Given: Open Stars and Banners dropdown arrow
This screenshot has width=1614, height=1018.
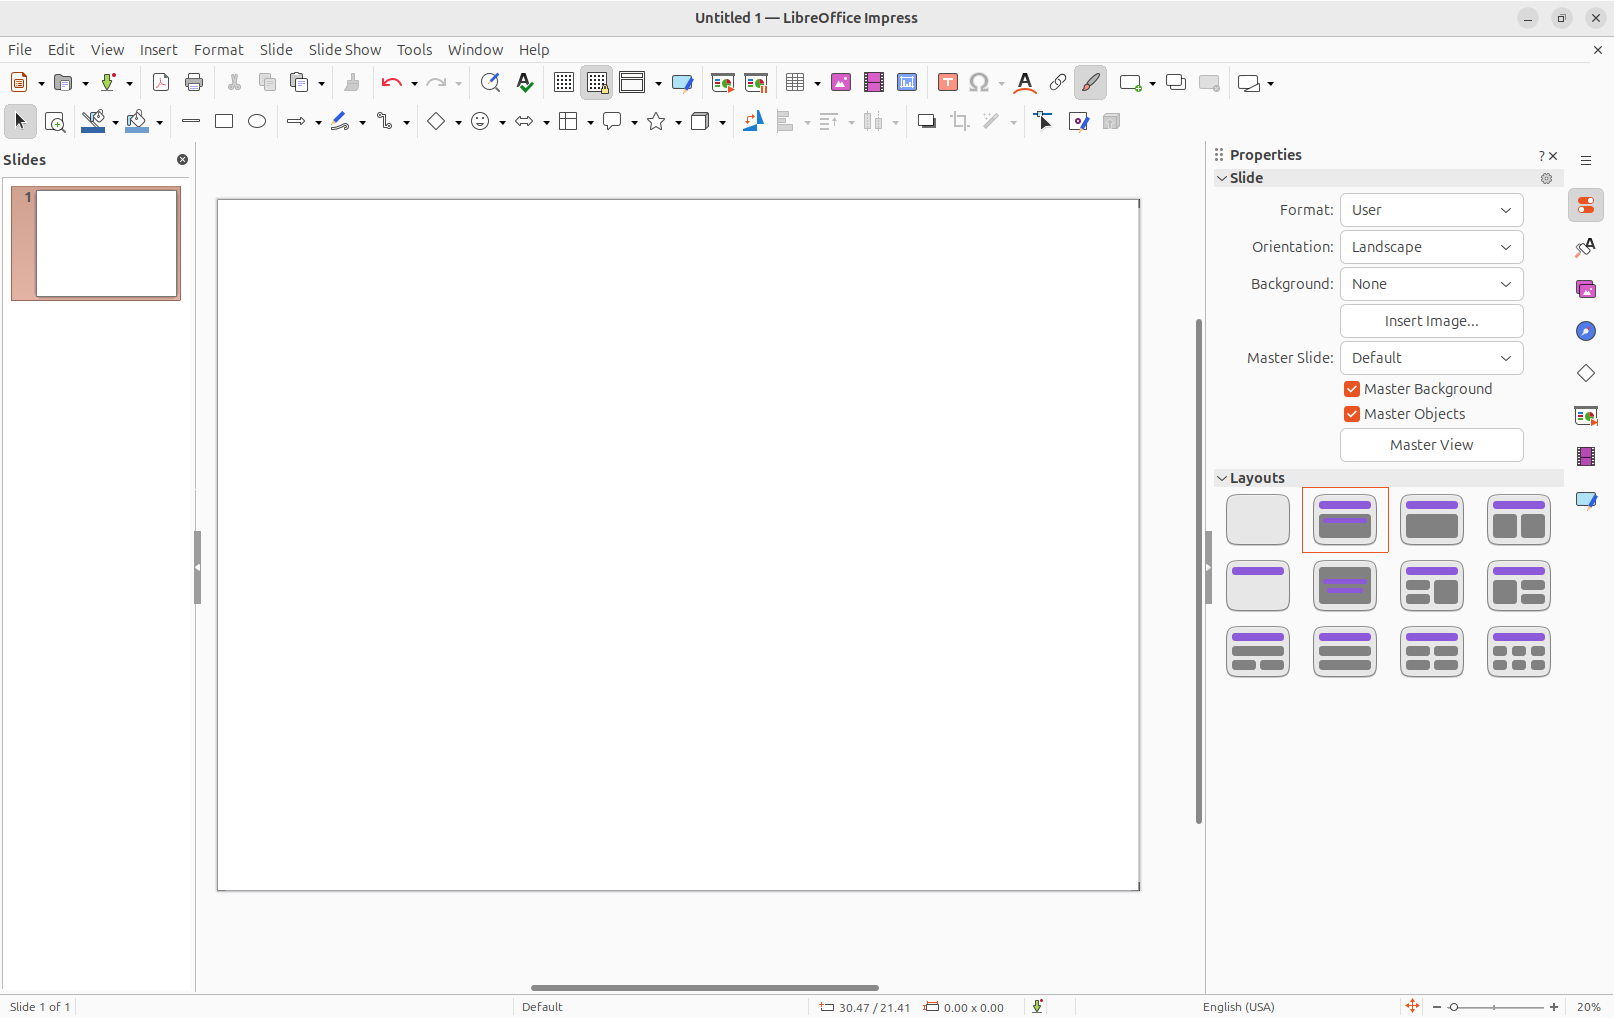Looking at the screenshot, I should click(x=678, y=122).
